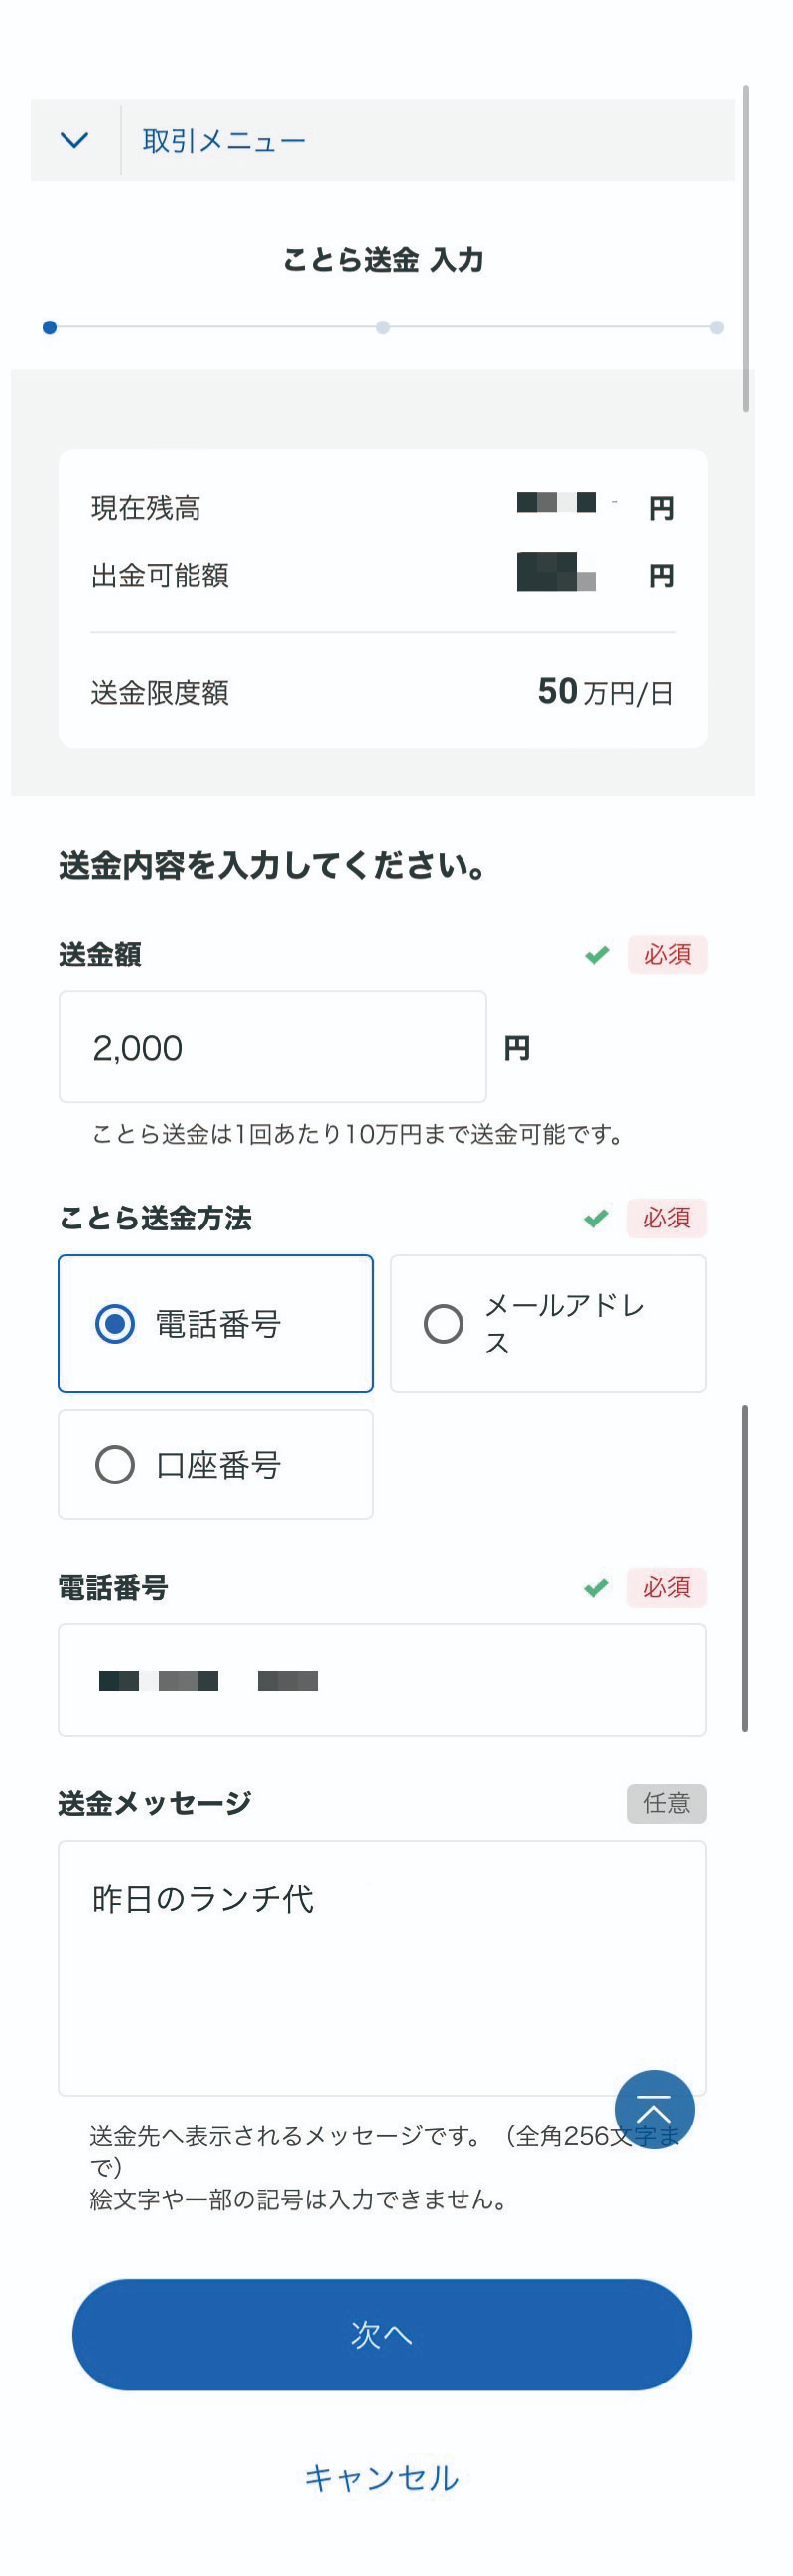Viewport: 793px width, 2576px height.
Task: Click the 電話番号 input field
Action: pyautogui.click(x=381, y=1680)
